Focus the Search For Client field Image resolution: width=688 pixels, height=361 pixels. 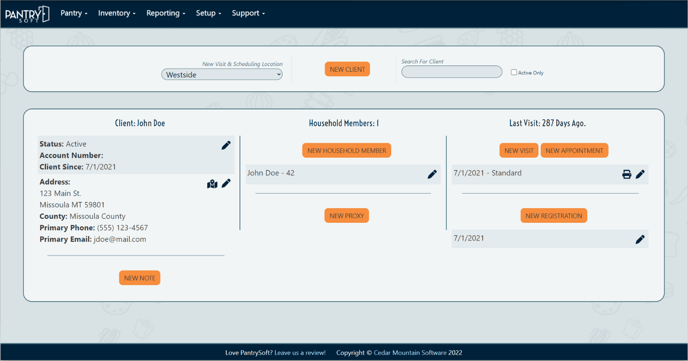tap(452, 71)
